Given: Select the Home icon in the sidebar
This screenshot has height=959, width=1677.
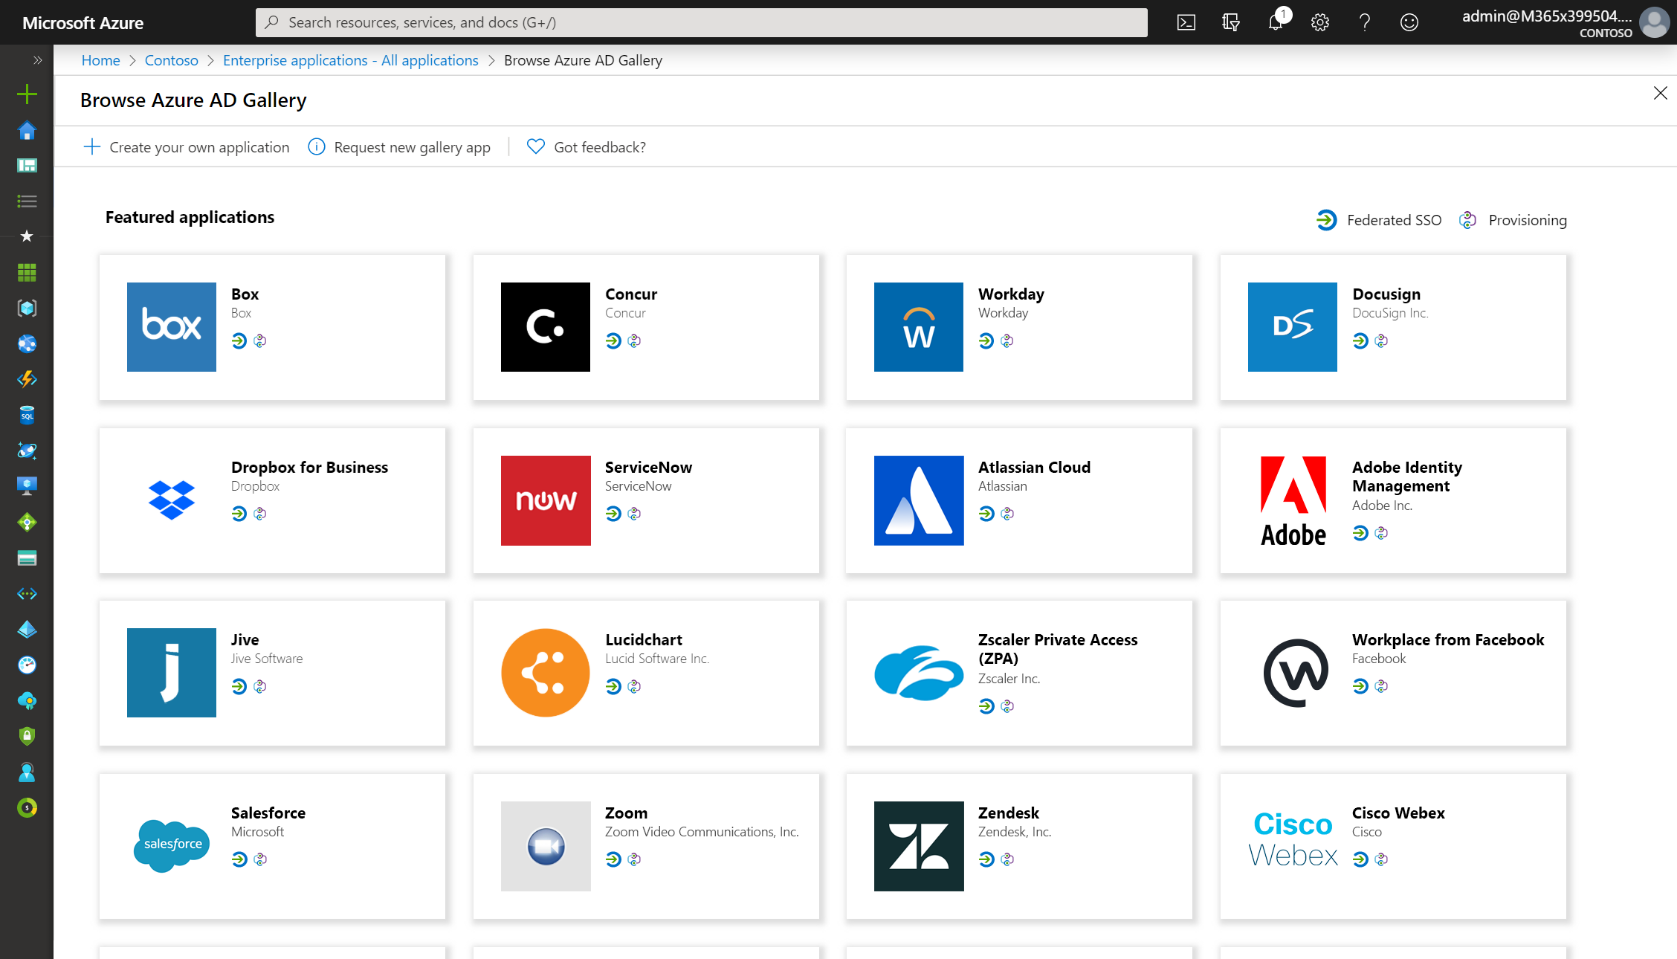Looking at the screenshot, I should coord(27,131).
